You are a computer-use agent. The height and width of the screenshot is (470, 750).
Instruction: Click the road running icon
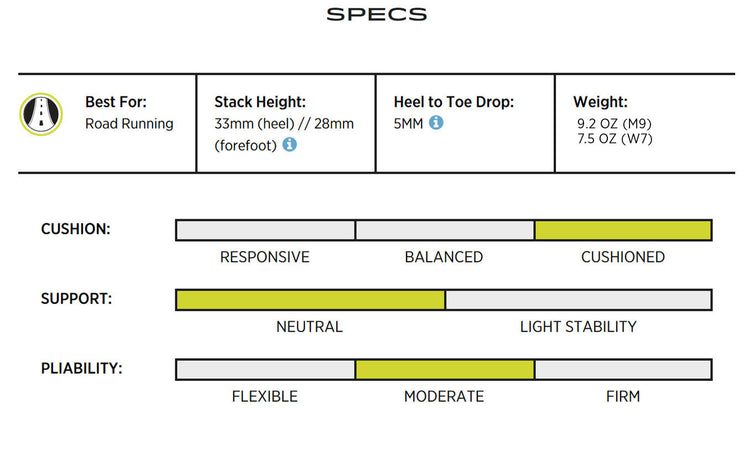(41, 115)
